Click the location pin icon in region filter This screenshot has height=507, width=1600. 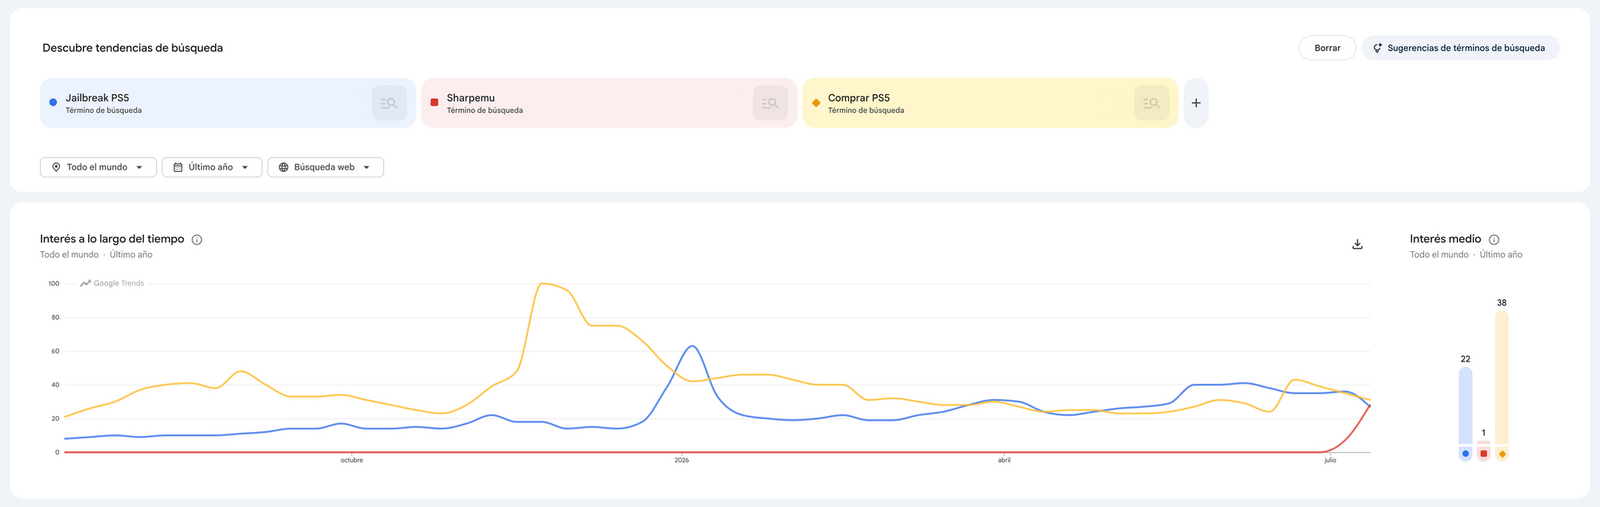point(56,167)
